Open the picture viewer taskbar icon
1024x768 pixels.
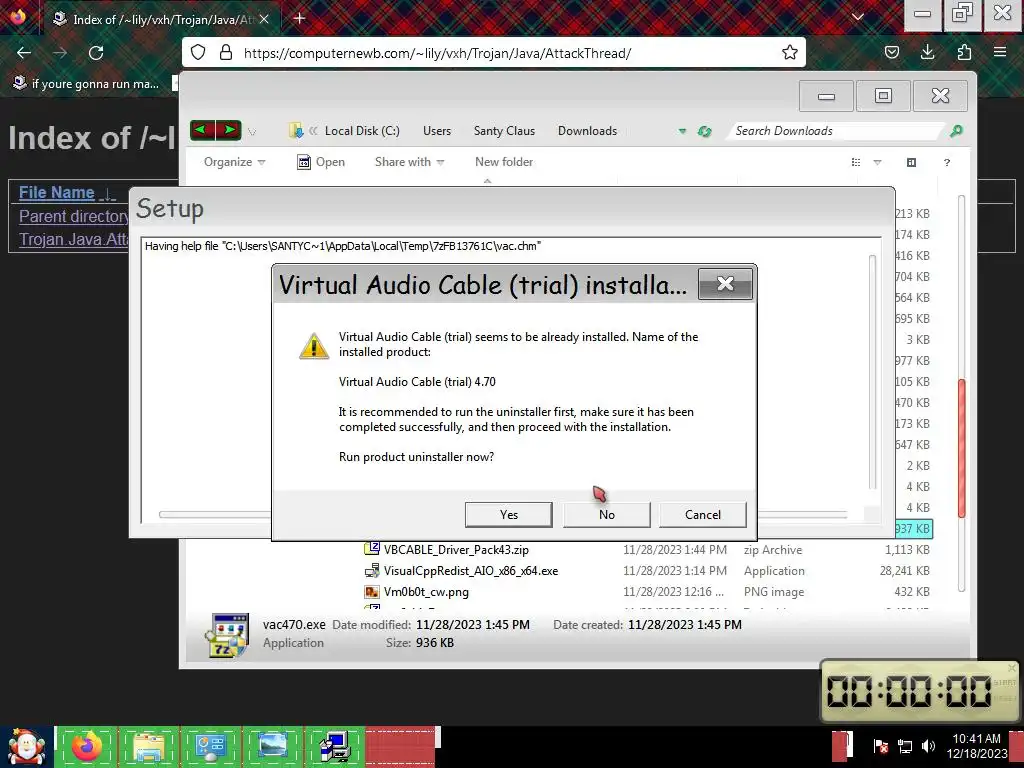272,747
